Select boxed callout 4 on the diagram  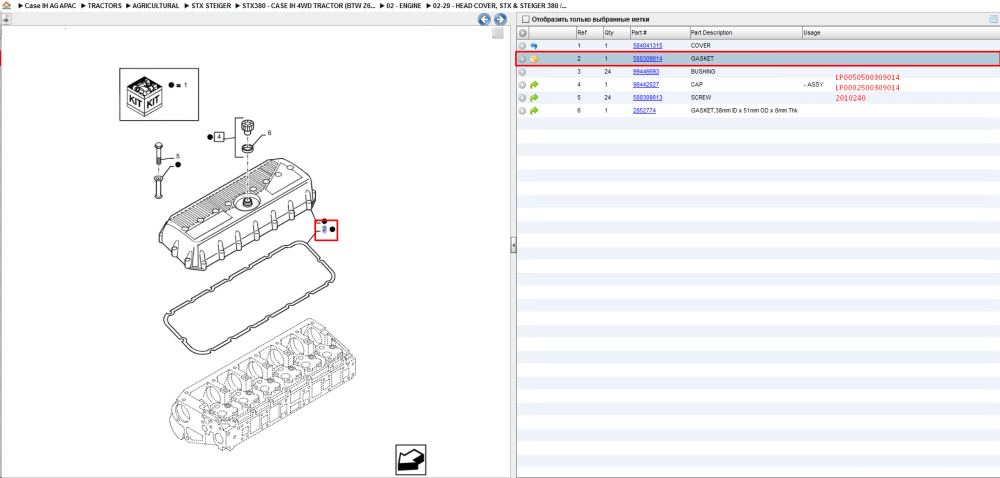pyautogui.click(x=219, y=136)
